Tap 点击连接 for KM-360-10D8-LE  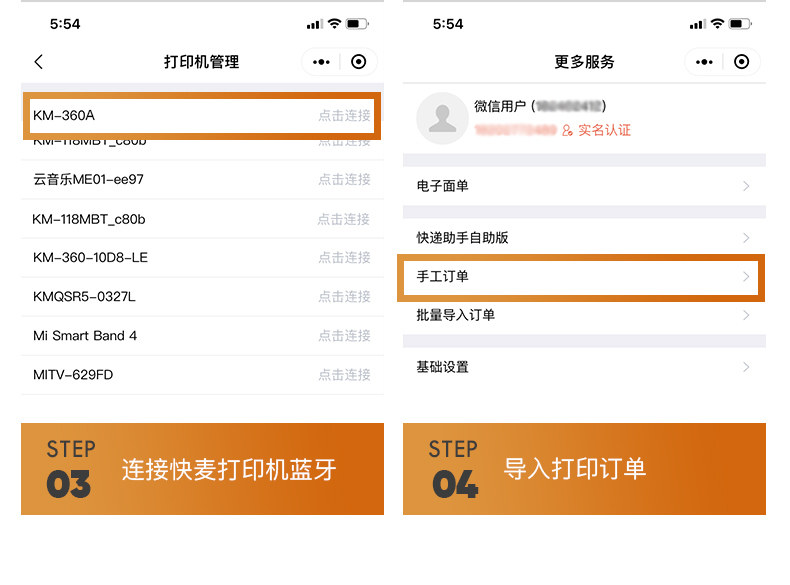click(344, 258)
